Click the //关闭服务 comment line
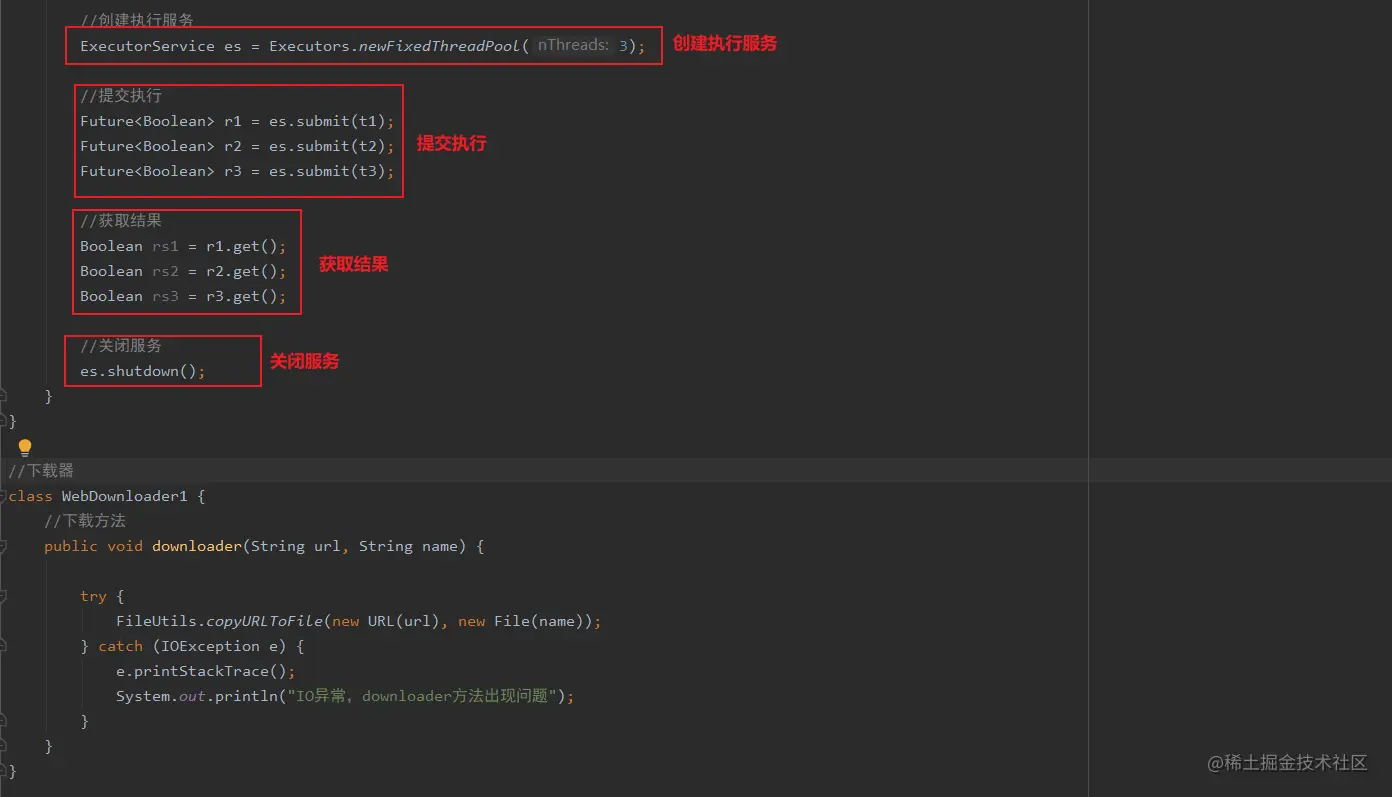1392x797 pixels. (121, 346)
